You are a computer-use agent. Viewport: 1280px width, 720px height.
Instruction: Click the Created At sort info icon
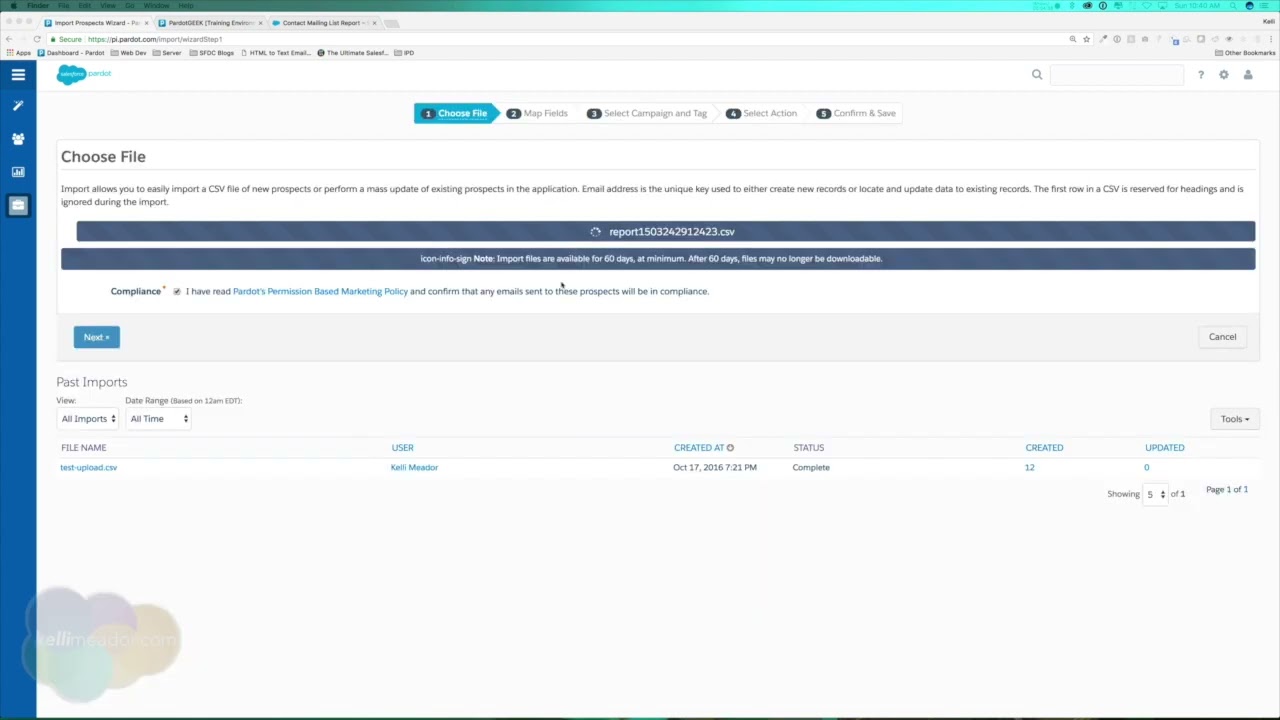[730, 448]
